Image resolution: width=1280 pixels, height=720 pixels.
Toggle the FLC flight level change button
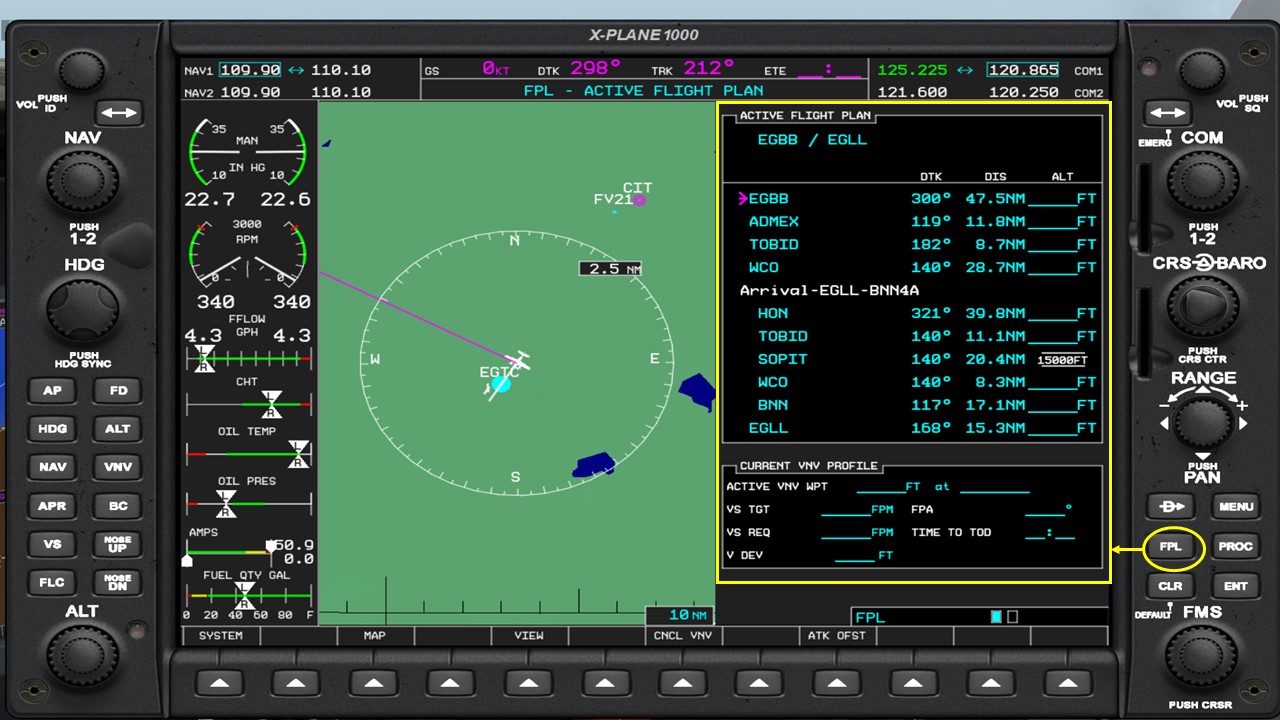(x=52, y=582)
